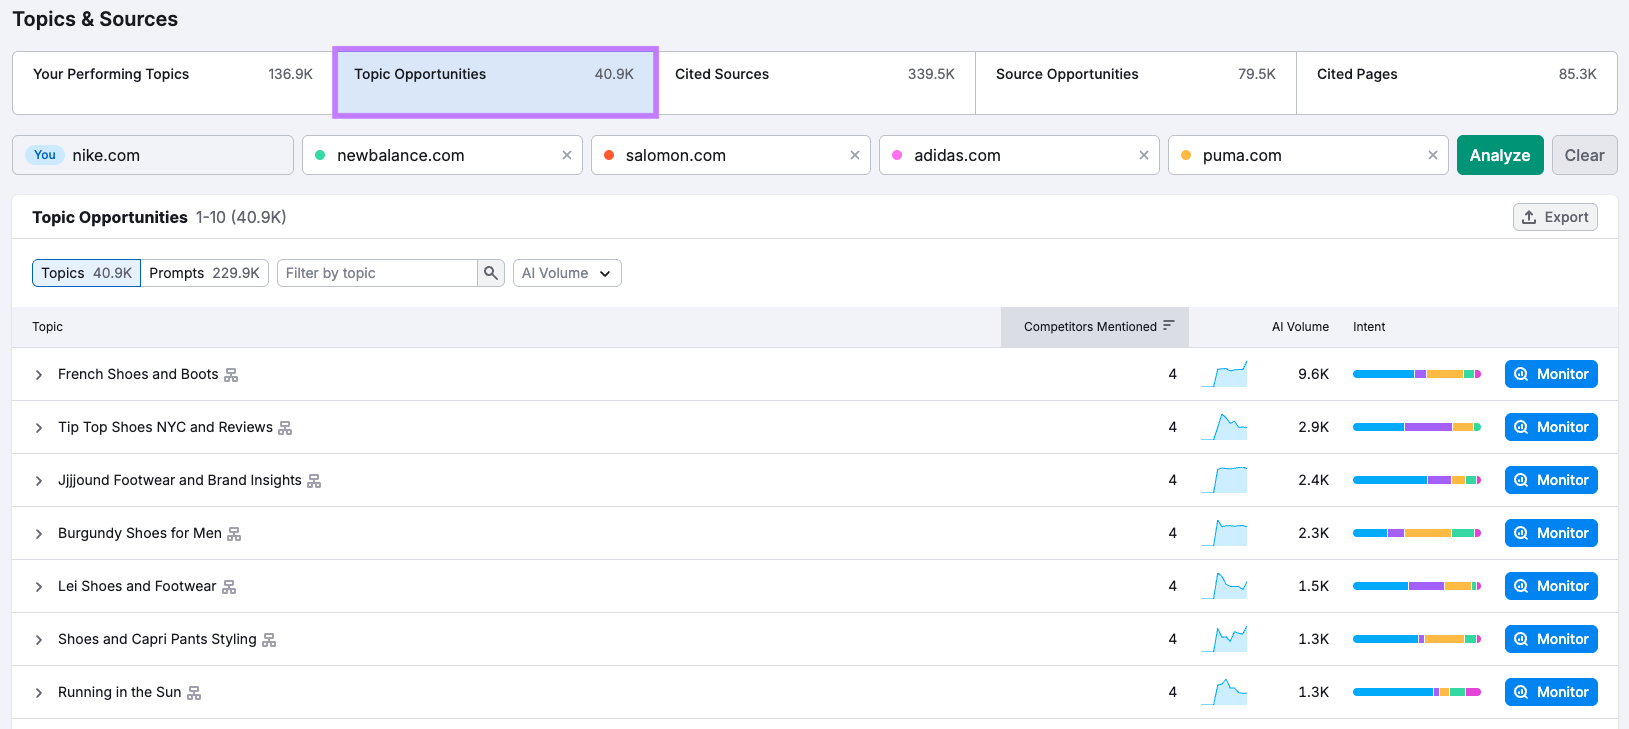The width and height of the screenshot is (1629, 729).
Task: Expand the Burgundy Shoes for Men row
Action: (x=39, y=534)
